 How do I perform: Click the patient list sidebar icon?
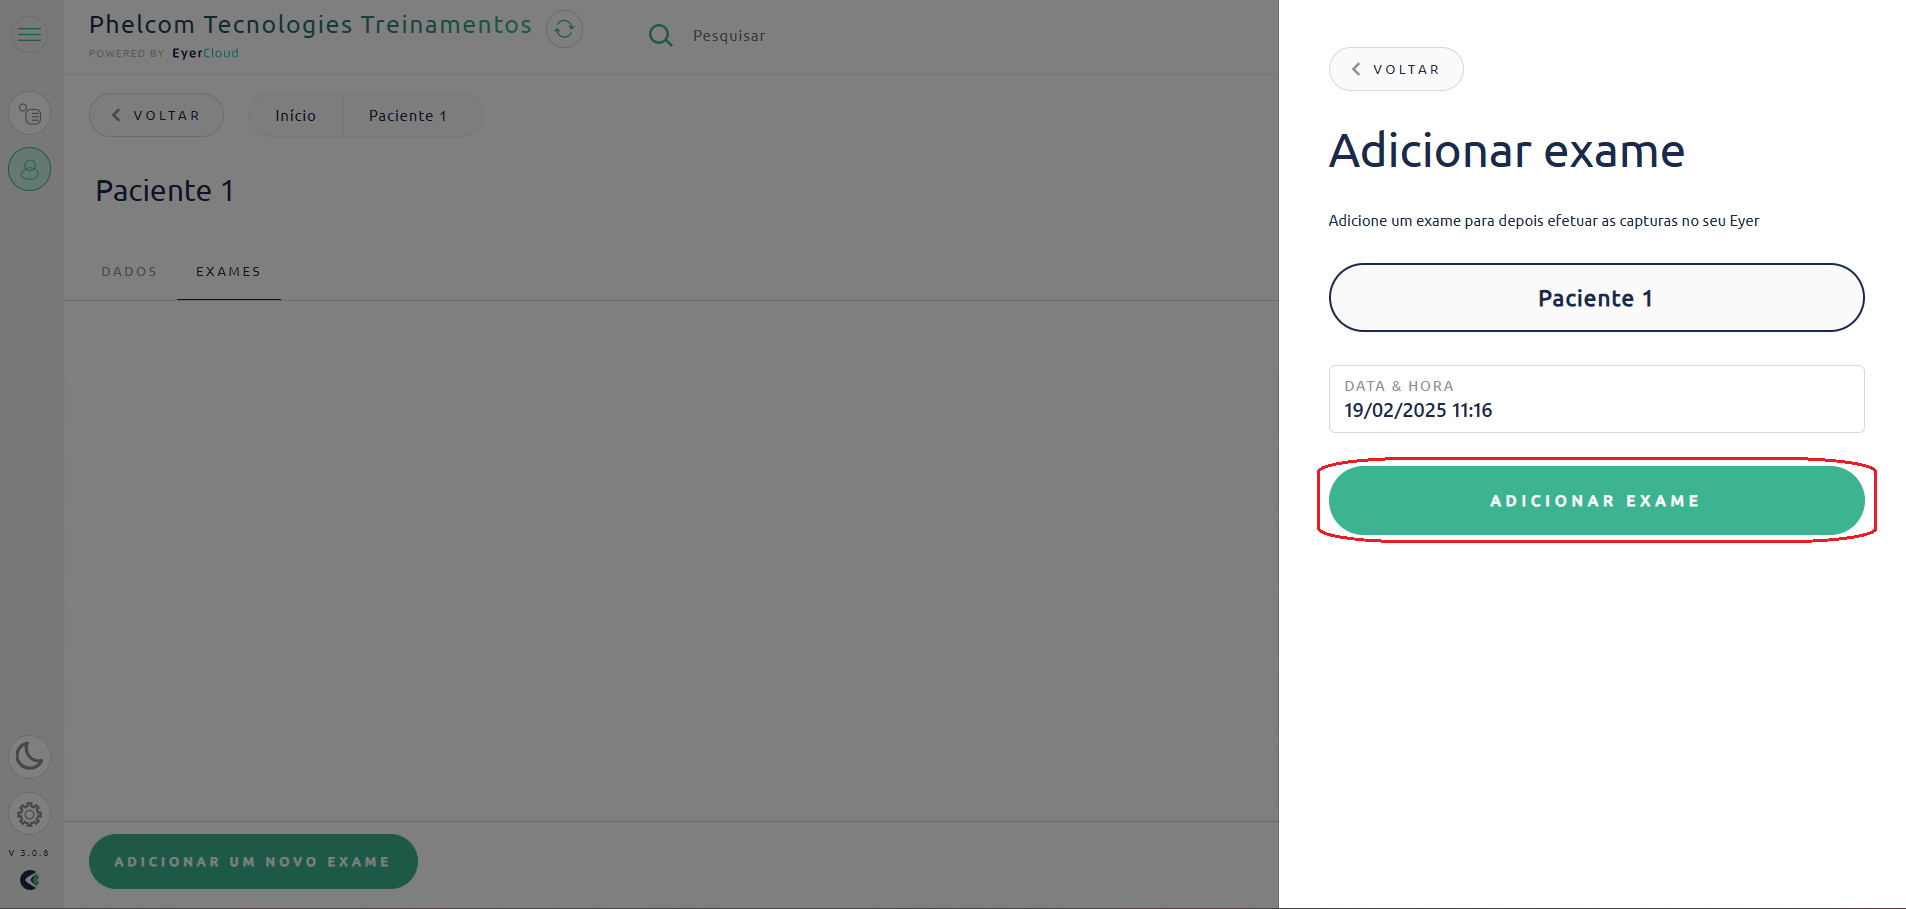pyautogui.click(x=30, y=114)
